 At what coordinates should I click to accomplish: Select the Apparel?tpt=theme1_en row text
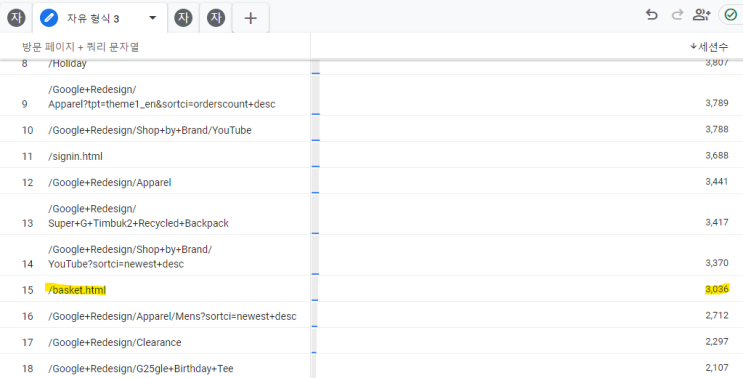(162, 97)
